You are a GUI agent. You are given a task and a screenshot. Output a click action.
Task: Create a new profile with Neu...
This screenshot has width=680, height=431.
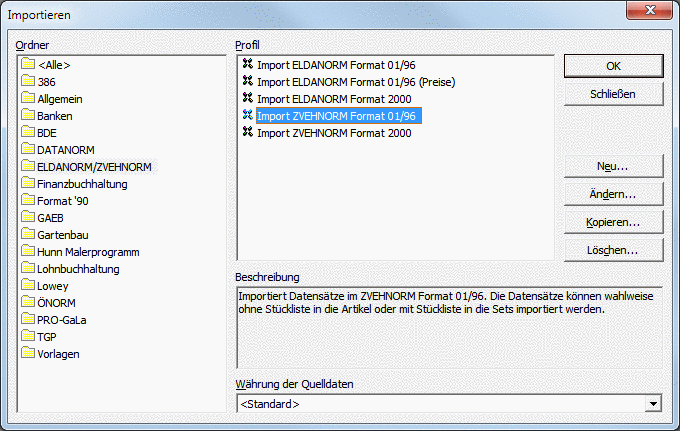coord(614,166)
